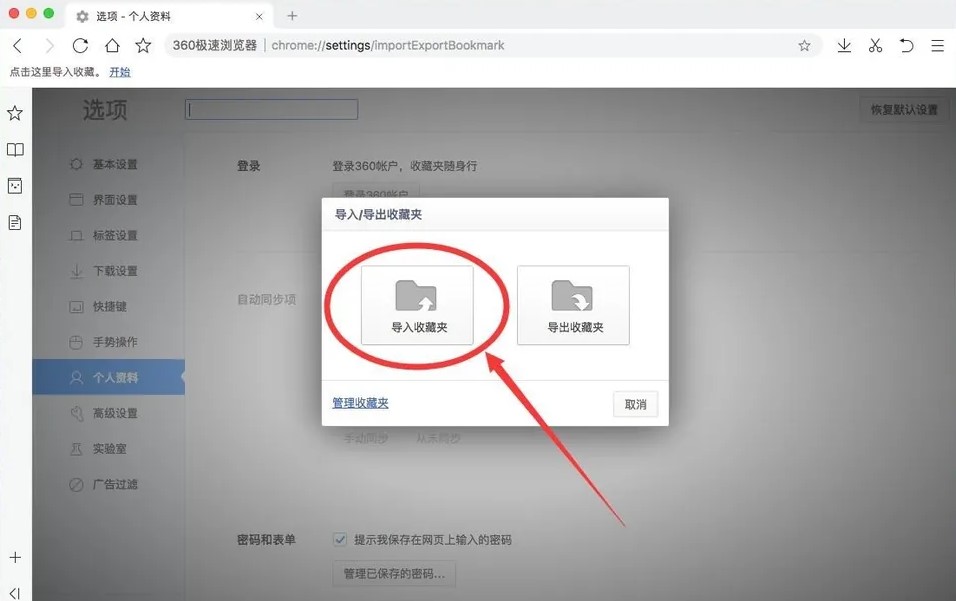Open downloads icon in toolbar
The height and width of the screenshot is (601, 956).
[844, 46]
